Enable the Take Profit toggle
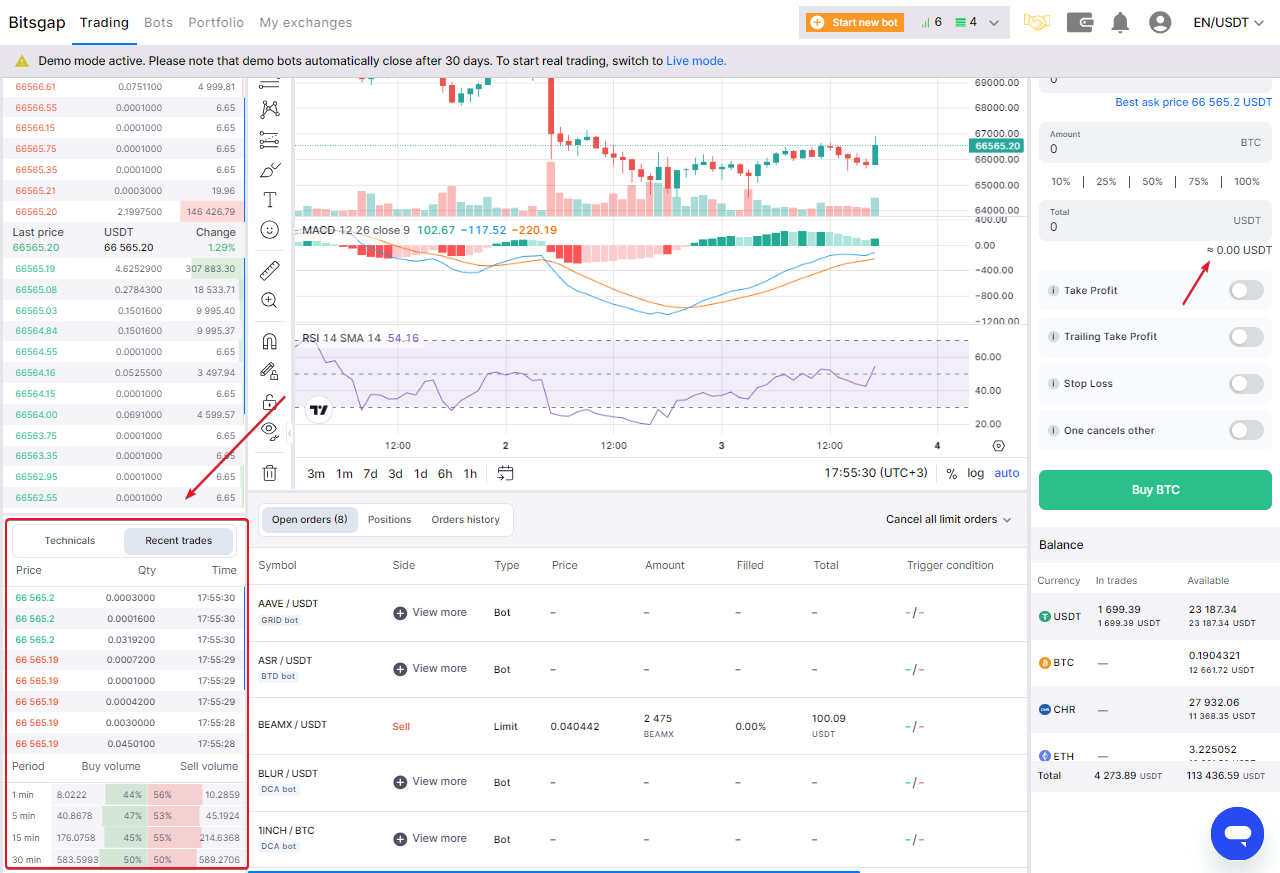Viewport: 1280px width, 873px height. coord(1246,290)
